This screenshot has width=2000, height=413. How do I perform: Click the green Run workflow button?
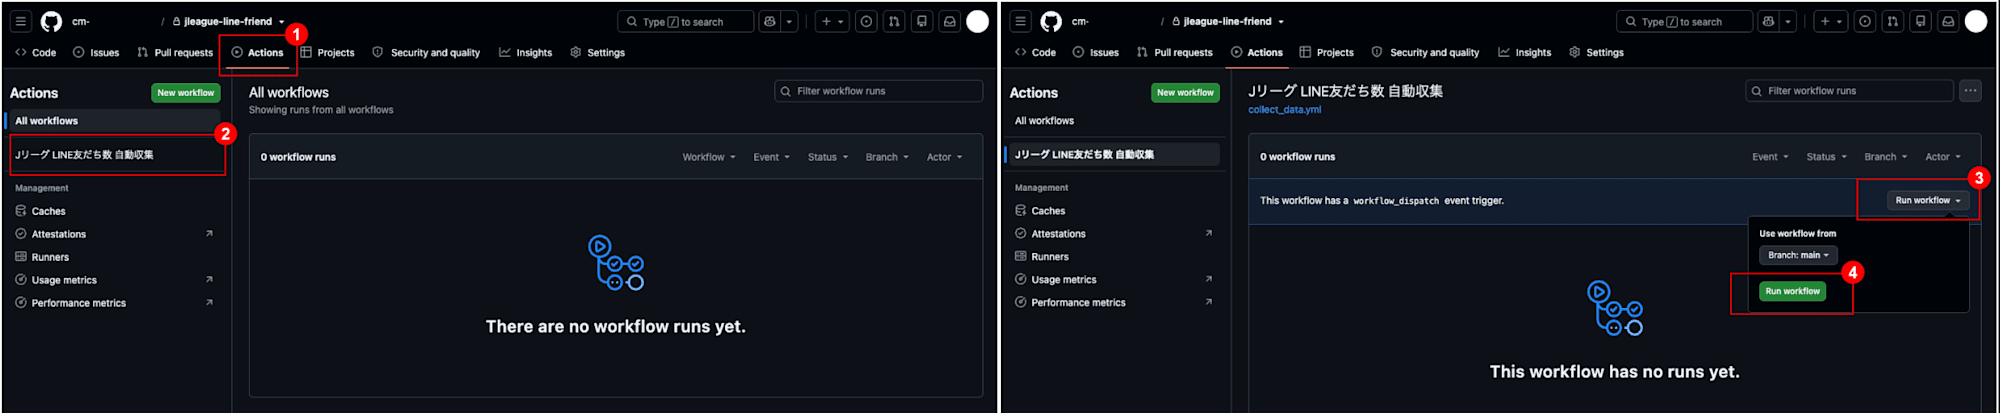(x=1792, y=291)
